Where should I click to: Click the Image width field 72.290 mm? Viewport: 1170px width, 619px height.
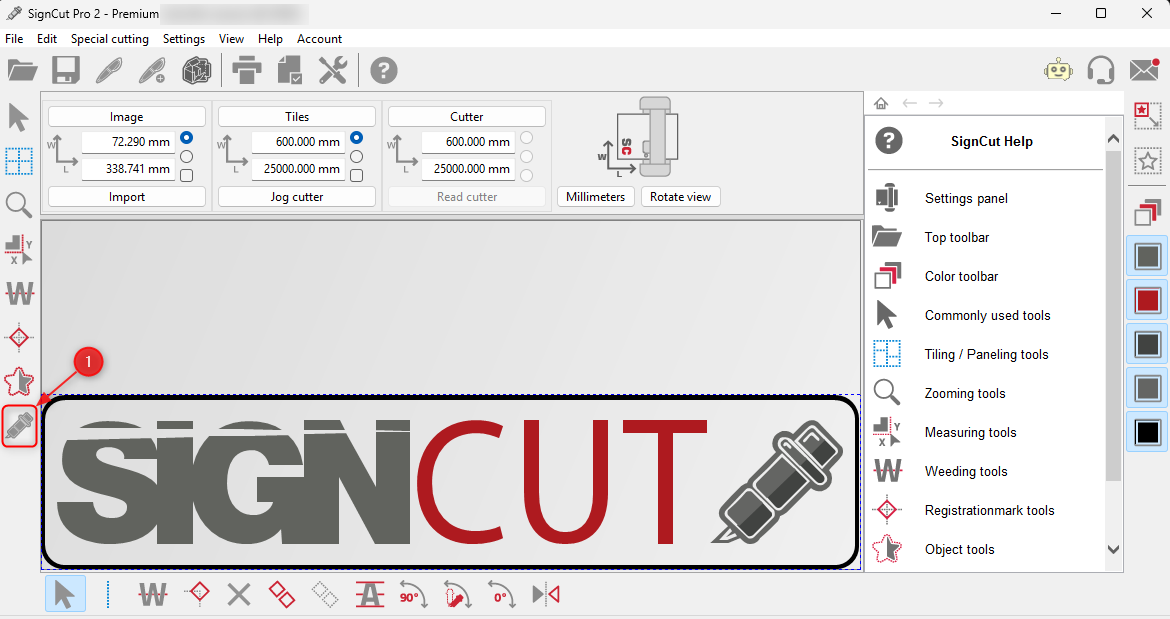pos(128,142)
